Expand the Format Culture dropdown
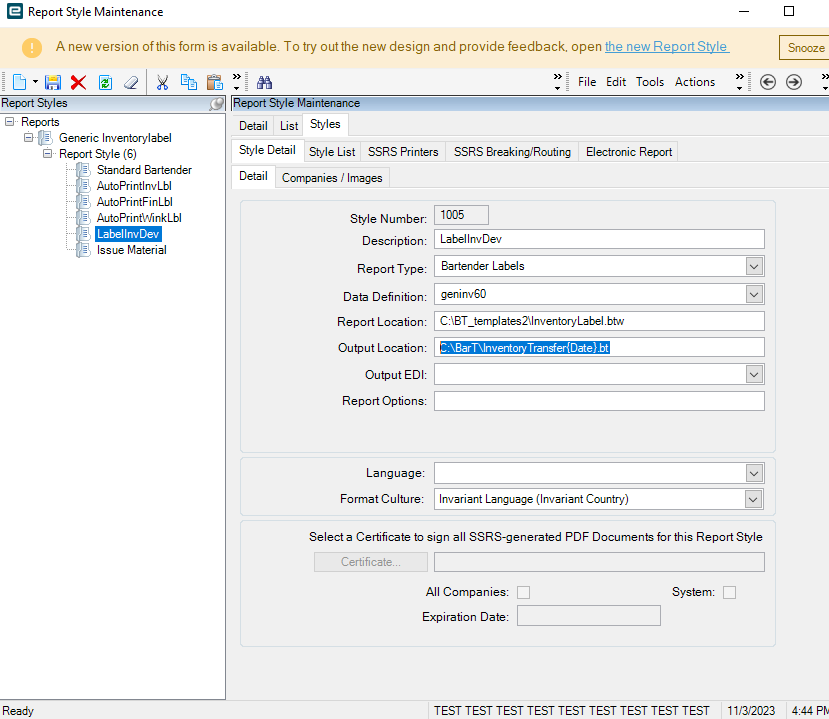 754,499
